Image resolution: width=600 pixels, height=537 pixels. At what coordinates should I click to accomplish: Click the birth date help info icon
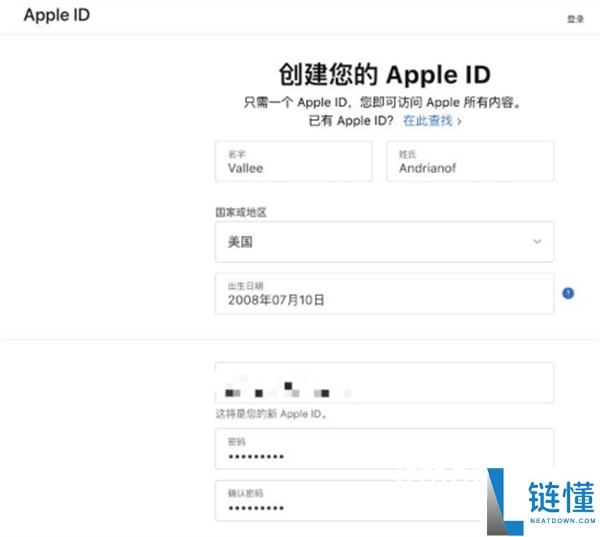tap(568, 293)
